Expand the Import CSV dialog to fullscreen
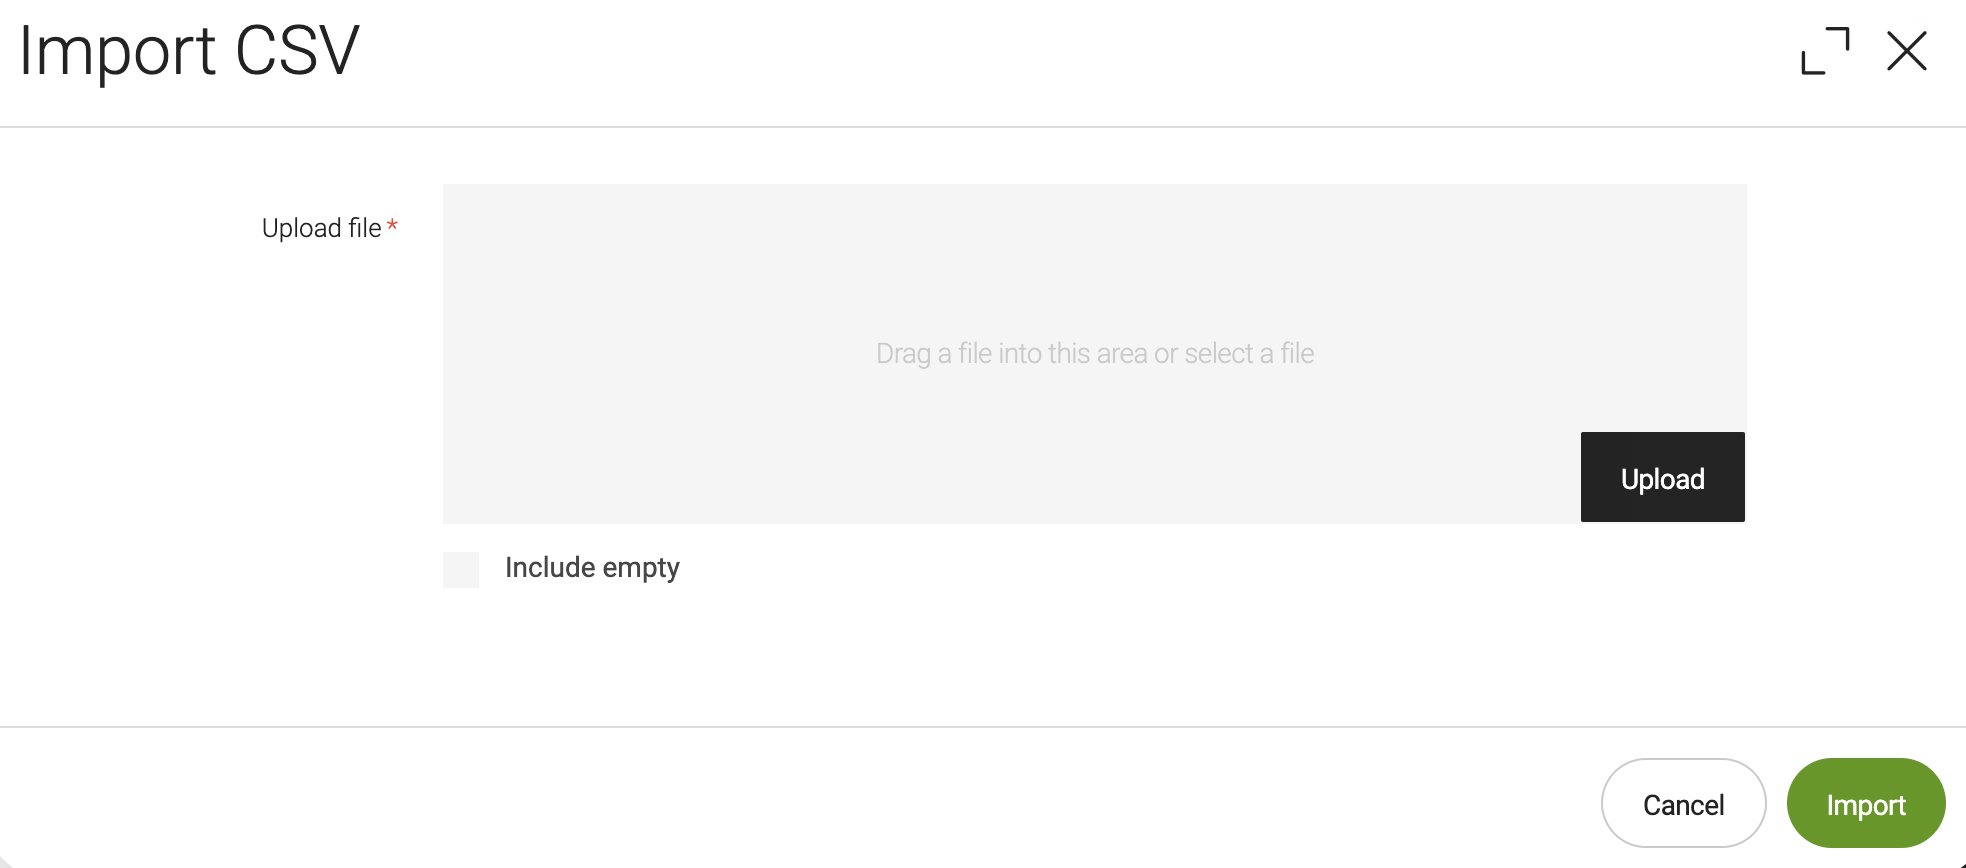The width and height of the screenshot is (1966, 868). pos(1825,51)
